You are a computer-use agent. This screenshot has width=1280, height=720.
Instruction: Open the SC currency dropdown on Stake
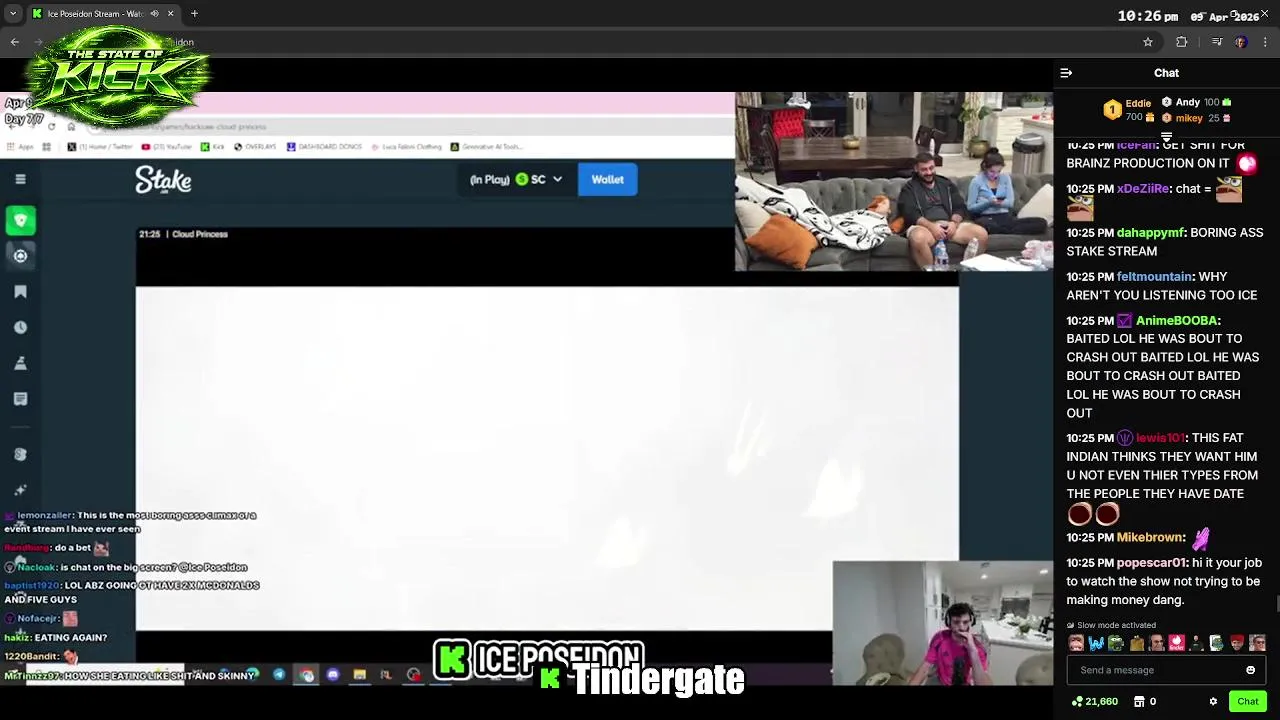(517, 179)
